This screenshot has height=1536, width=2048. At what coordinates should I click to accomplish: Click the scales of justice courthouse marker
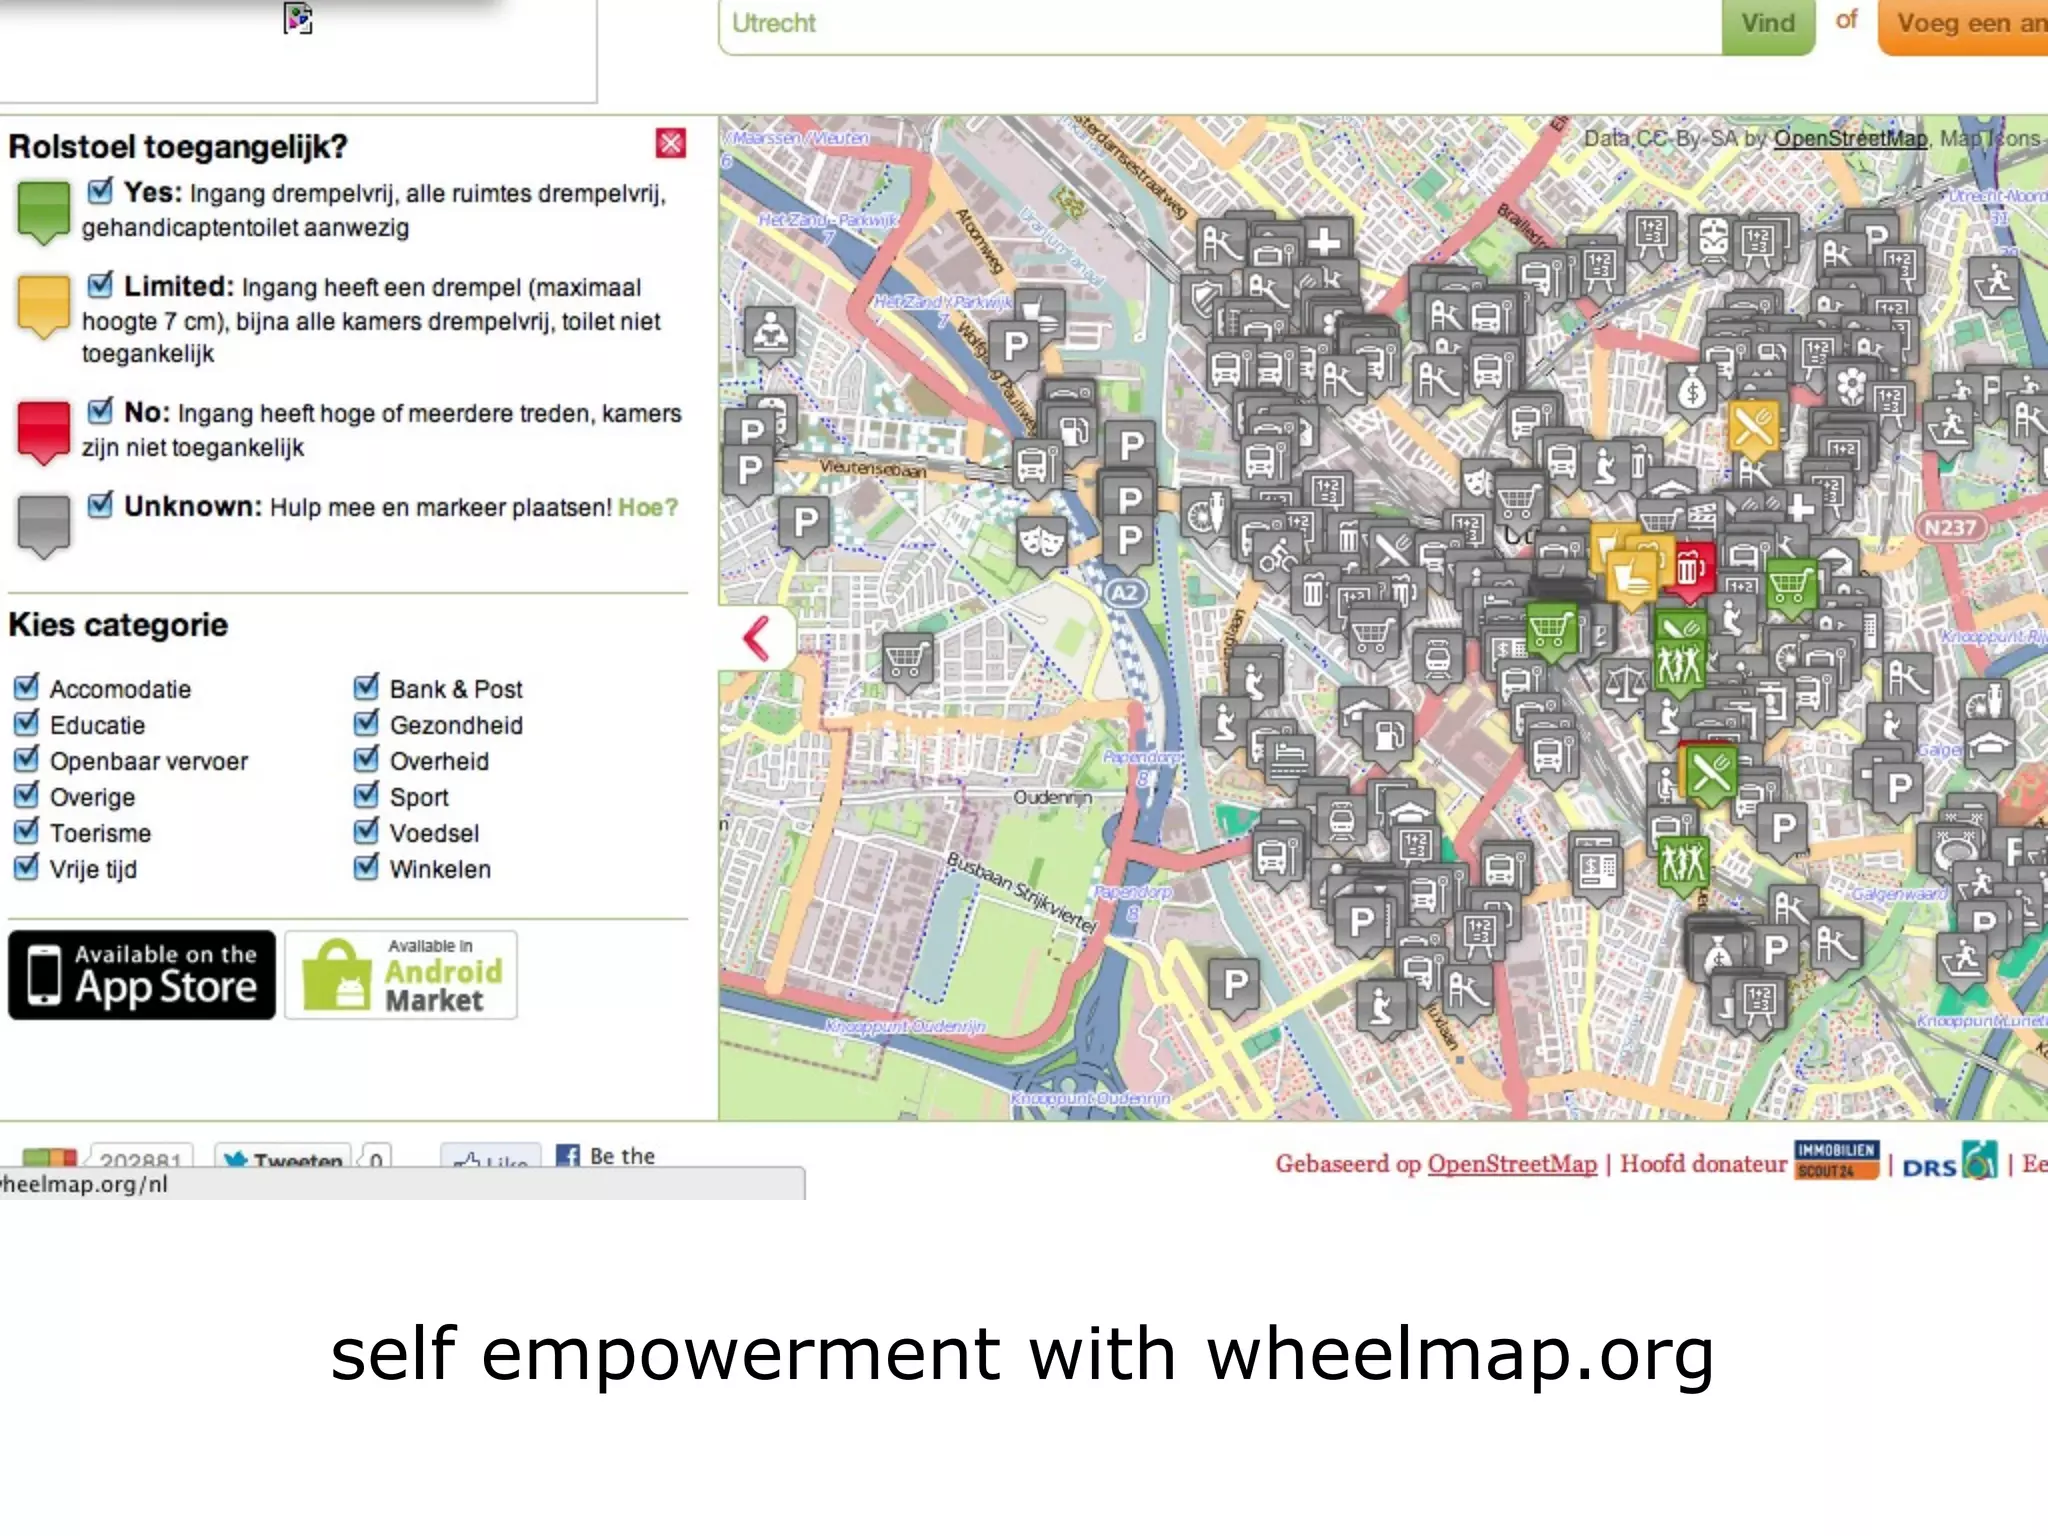[1624, 684]
